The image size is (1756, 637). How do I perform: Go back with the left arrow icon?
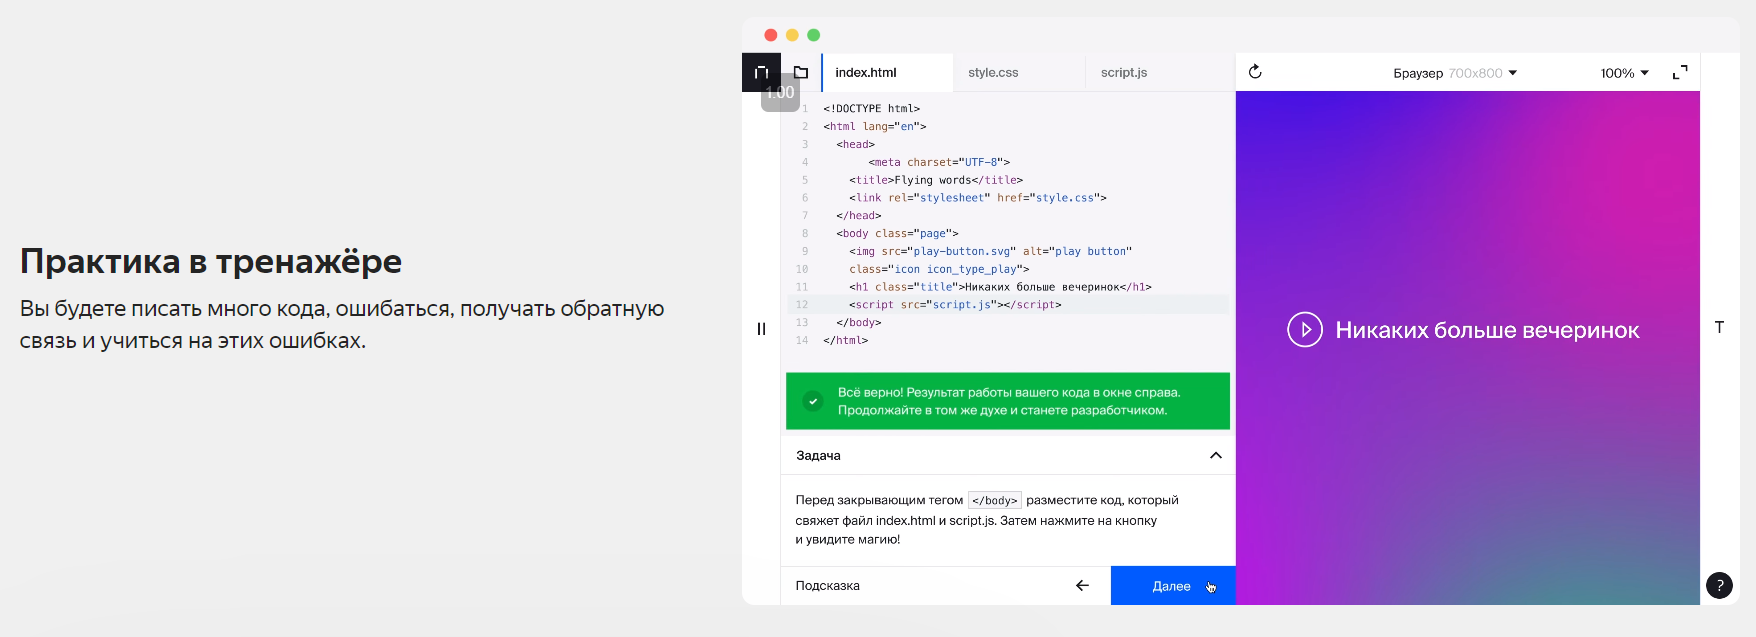(1082, 586)
